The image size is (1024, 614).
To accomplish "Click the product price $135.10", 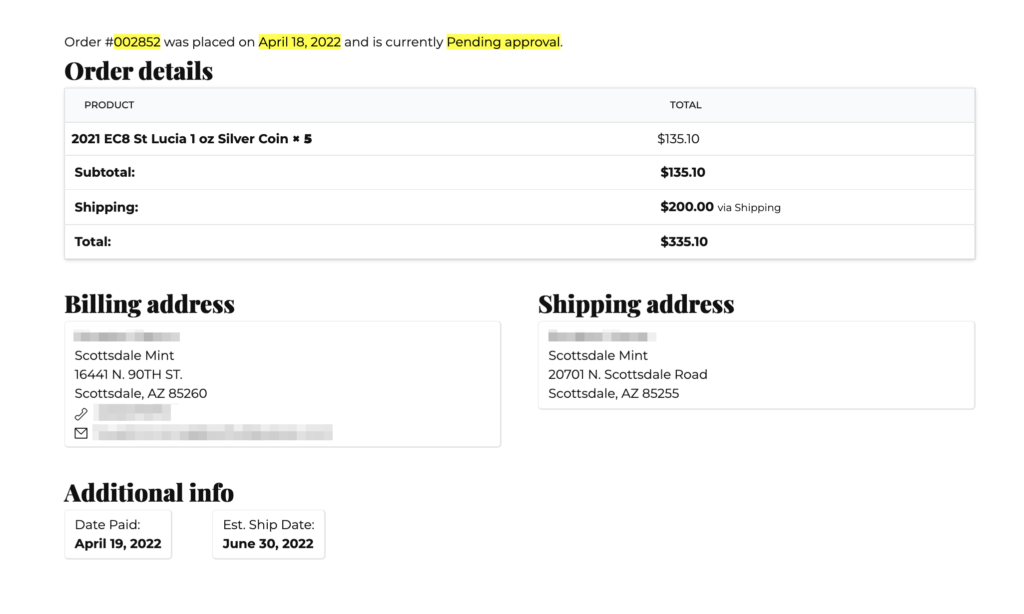I will point(679,138).
